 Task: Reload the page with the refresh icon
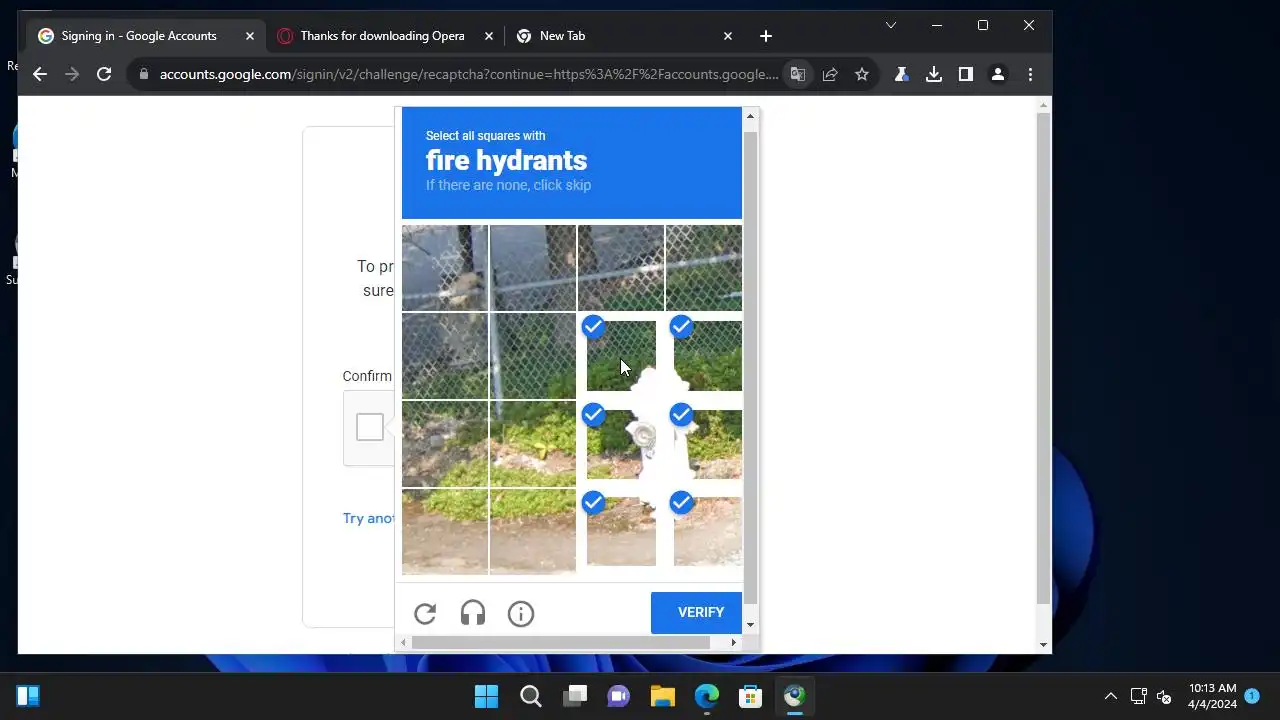(104, 74)
